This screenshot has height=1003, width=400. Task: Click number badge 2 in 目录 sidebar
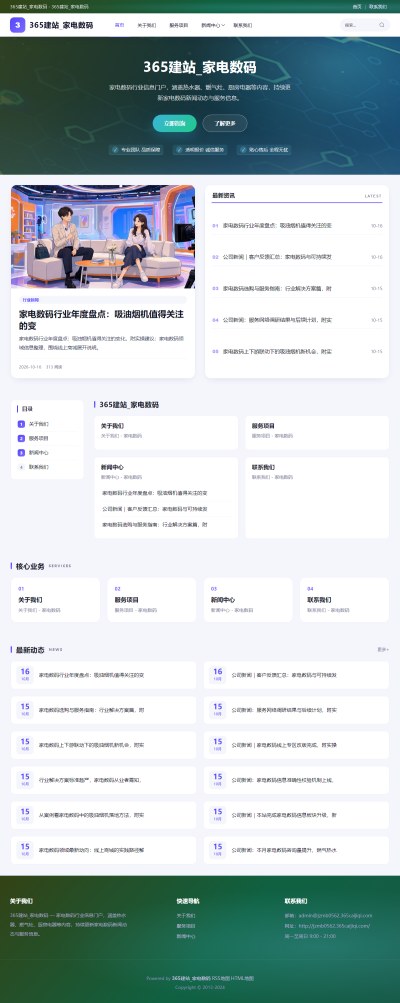click(21, 439)
